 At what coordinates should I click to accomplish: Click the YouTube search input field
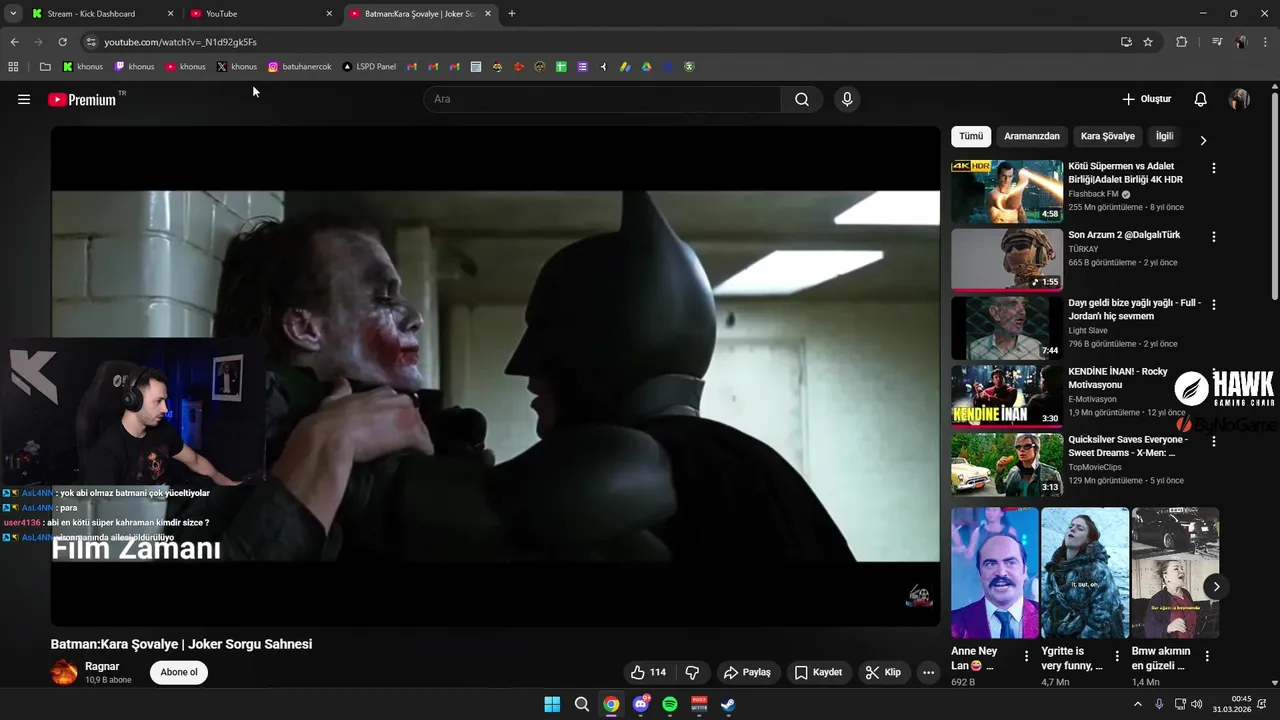click(602, 99)
